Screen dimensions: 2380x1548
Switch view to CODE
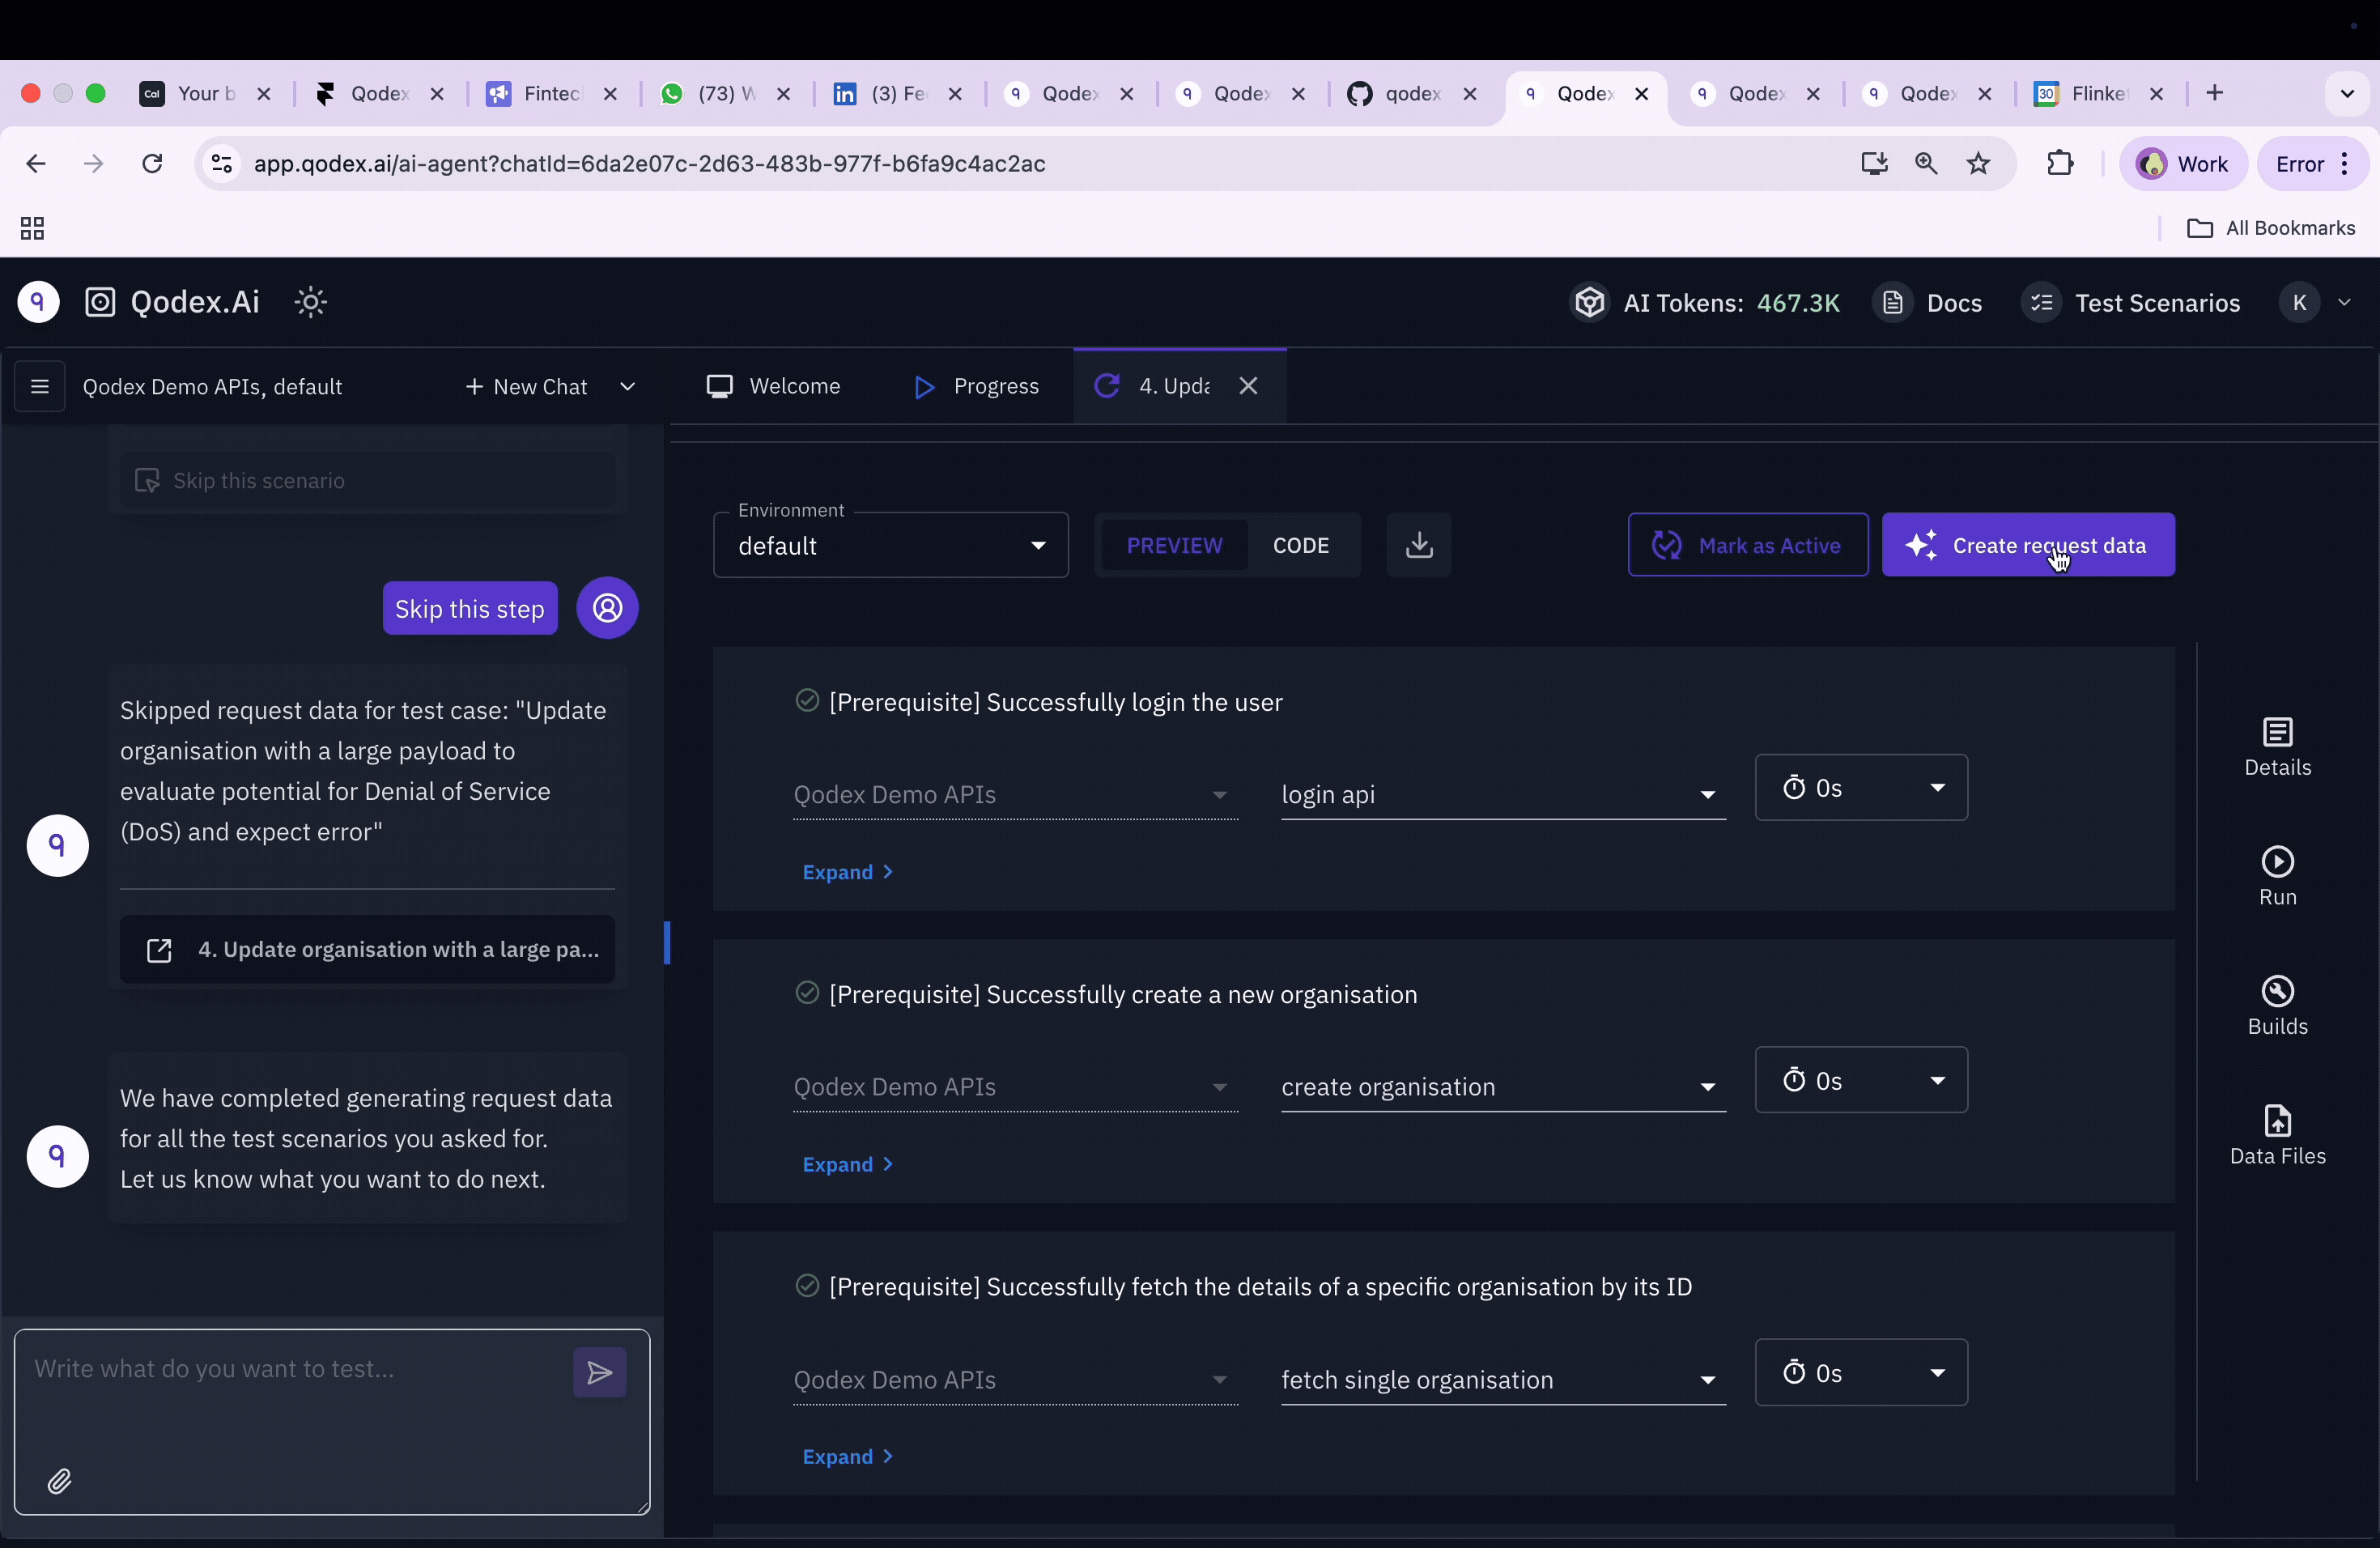(x=1300, y=545)
